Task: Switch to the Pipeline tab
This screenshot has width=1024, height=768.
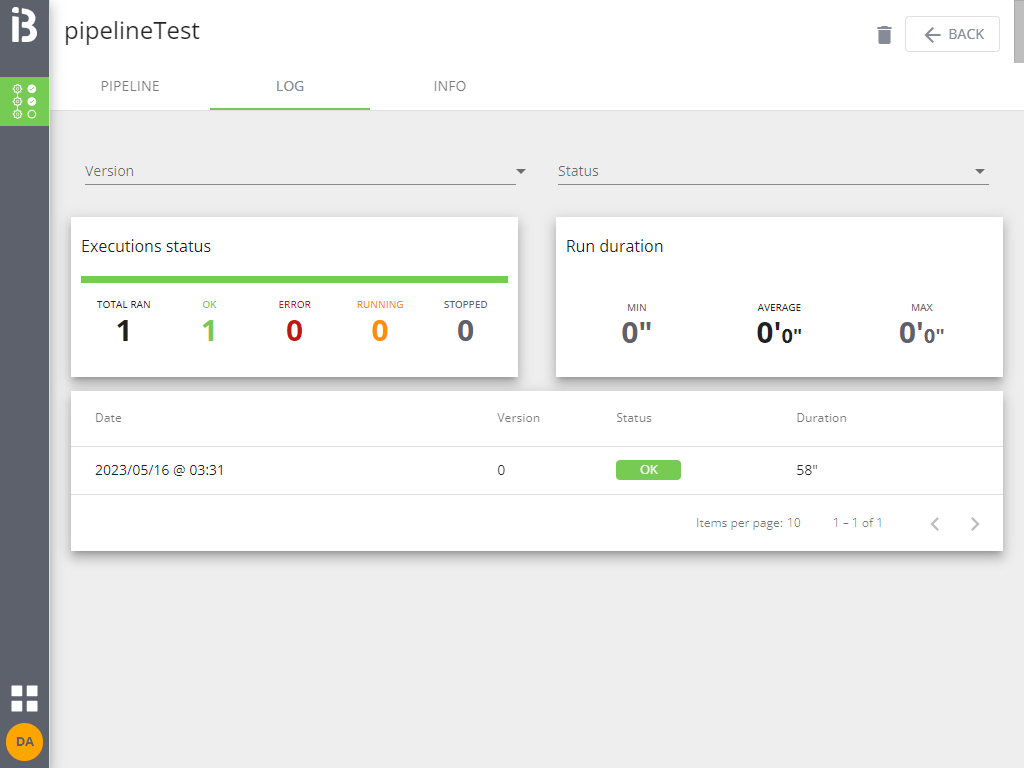Action: click(130, 86)
